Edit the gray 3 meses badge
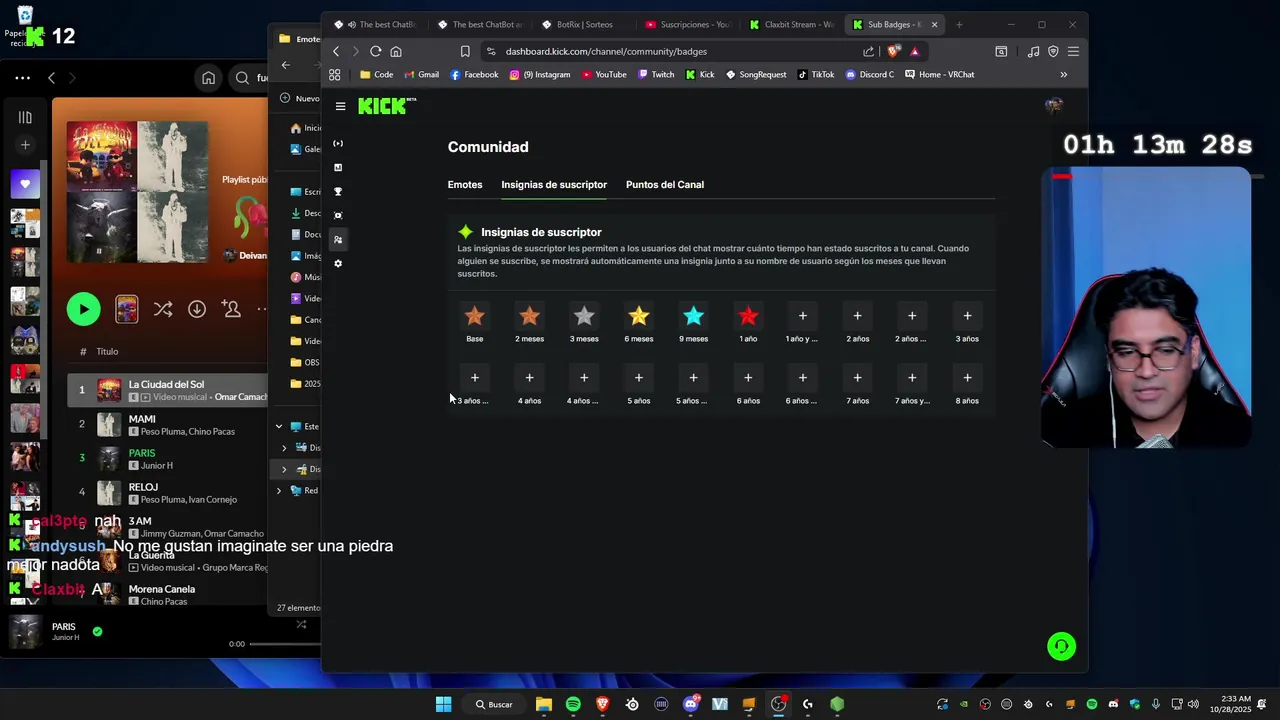1280x720 pixels. [584, 316]
